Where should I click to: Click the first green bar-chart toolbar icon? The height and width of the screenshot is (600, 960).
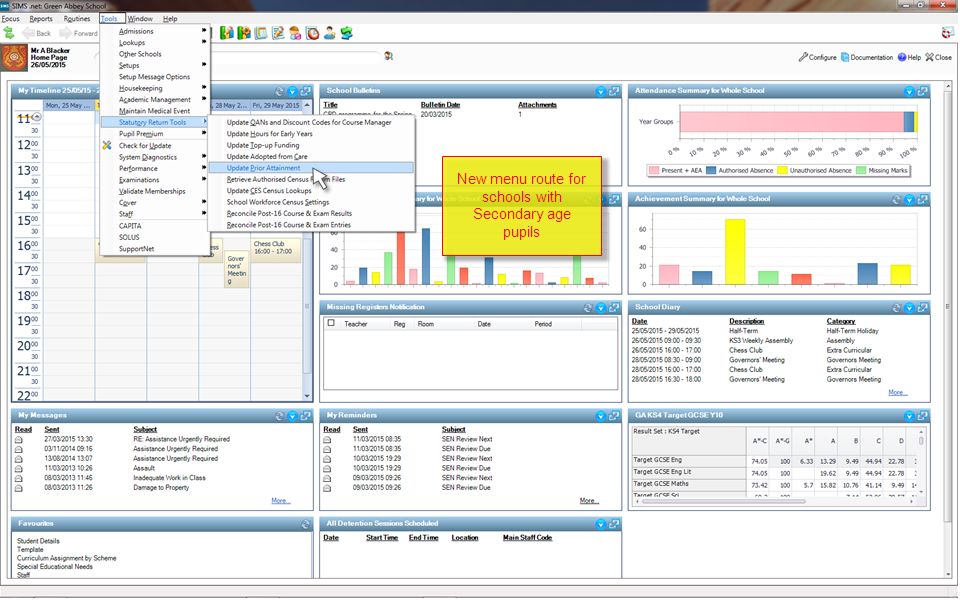227,33
